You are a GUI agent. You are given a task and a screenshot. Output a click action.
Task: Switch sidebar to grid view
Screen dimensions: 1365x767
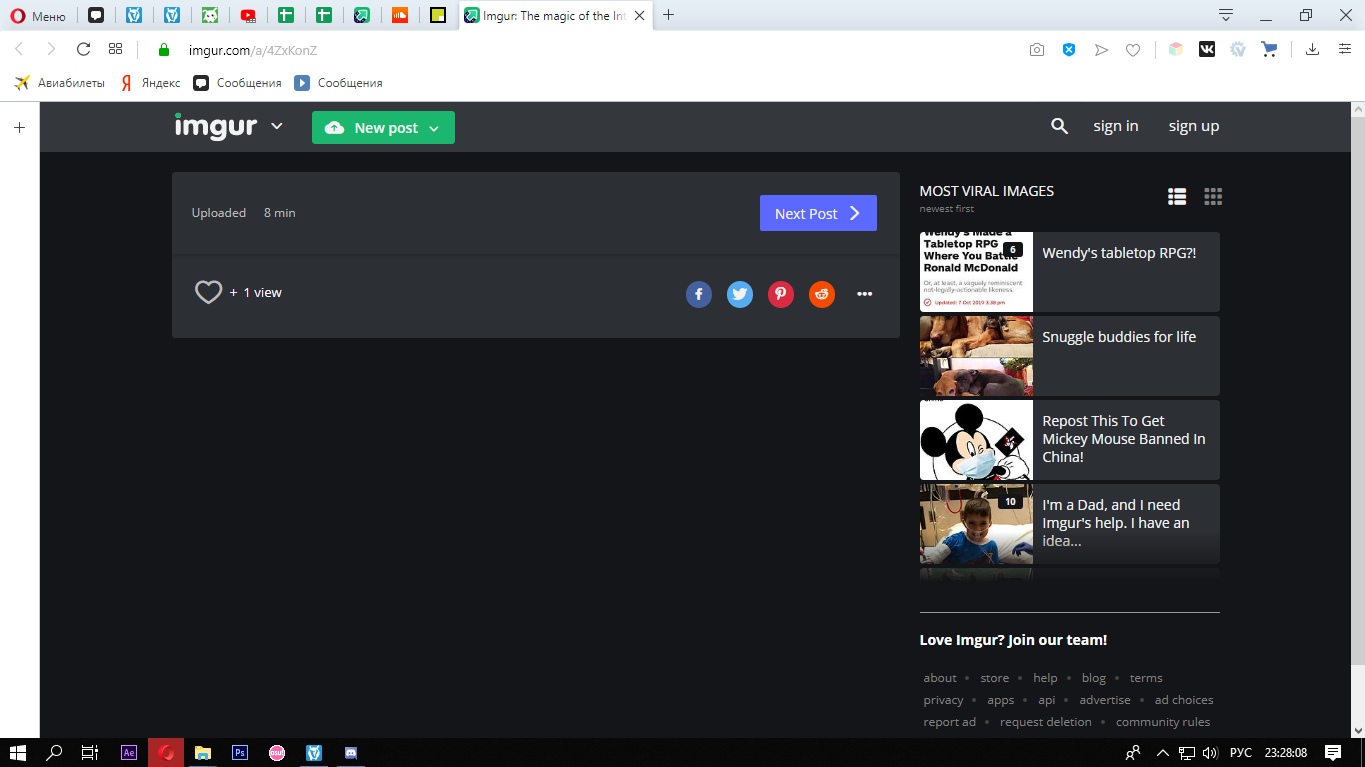1213,197
